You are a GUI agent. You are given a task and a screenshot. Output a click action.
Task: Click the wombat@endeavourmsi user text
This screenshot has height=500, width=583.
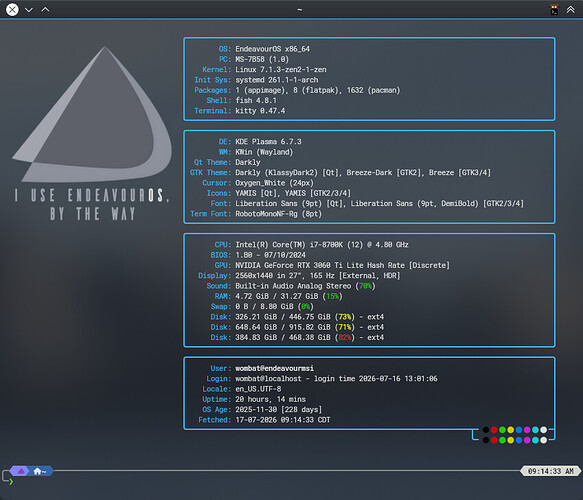point(274,368)
